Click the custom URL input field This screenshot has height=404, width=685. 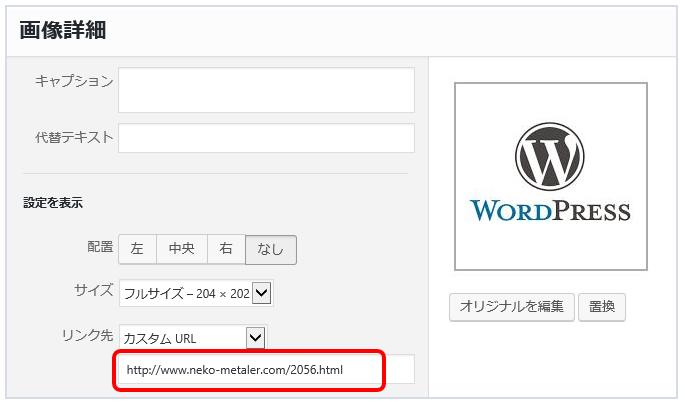point(266,369)
